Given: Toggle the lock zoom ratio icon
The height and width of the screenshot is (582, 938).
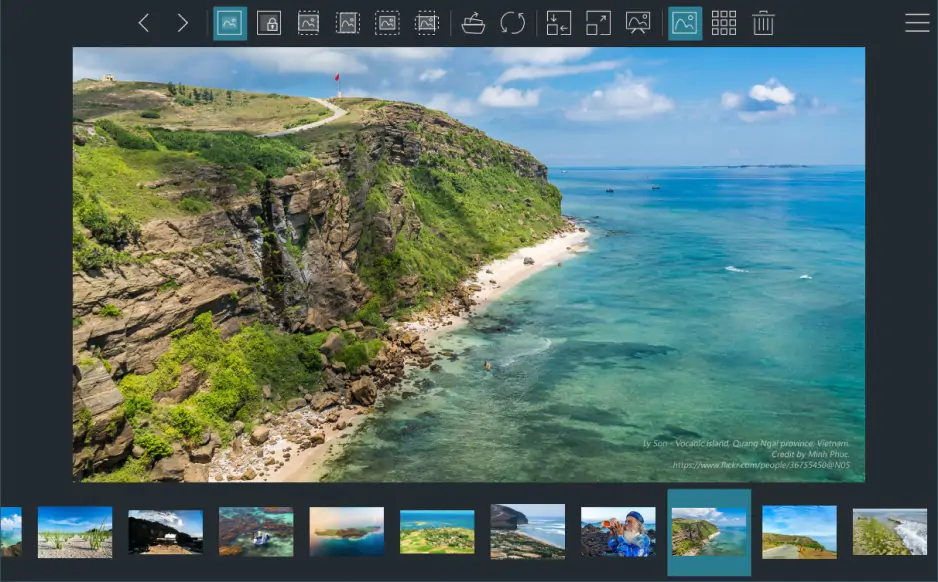Looking at the screenshot, I should (269, 23).
